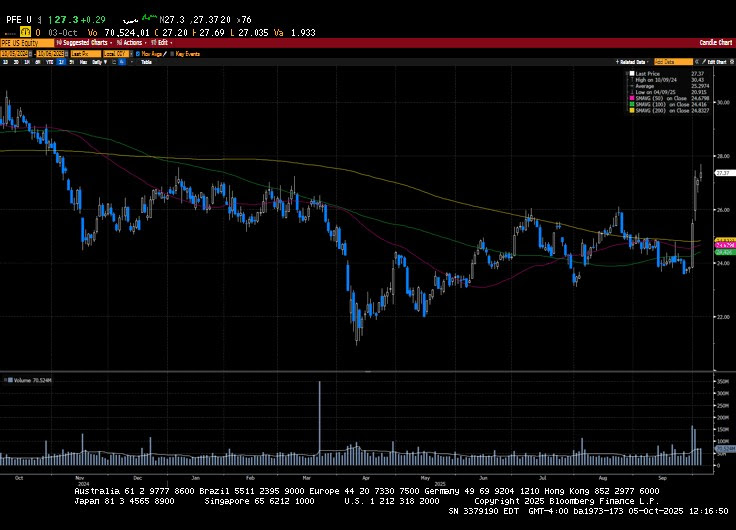Click the plus icon for Related Data
The image size is (736, 530).
click(x=617, y=62)
